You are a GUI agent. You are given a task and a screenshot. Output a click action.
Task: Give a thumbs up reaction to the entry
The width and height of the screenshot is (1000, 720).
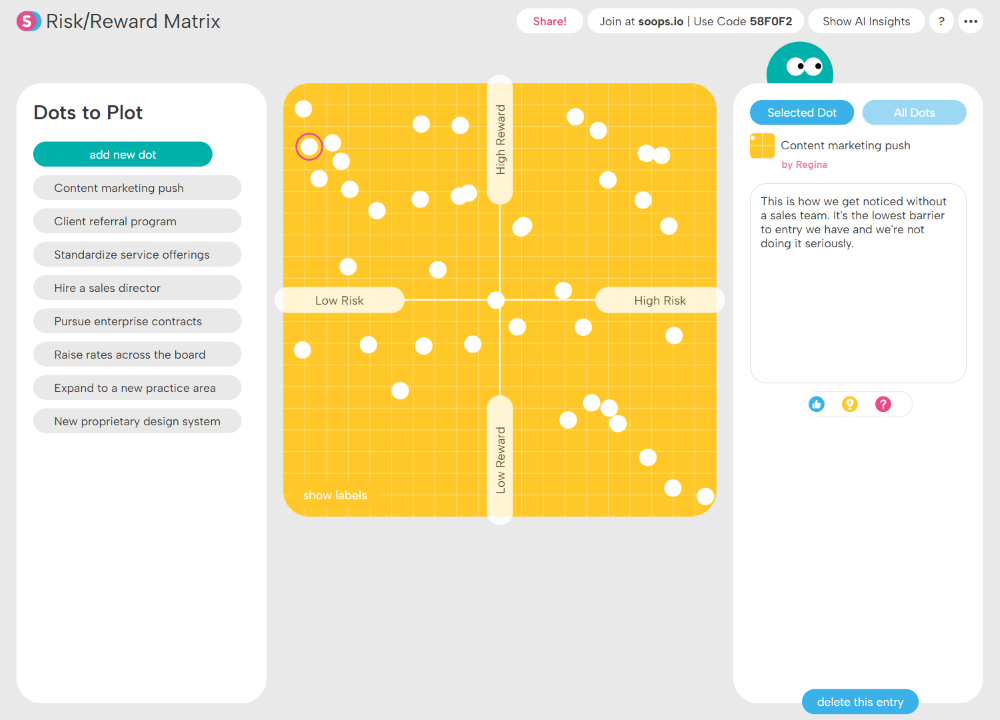click(x=816, y=404)
